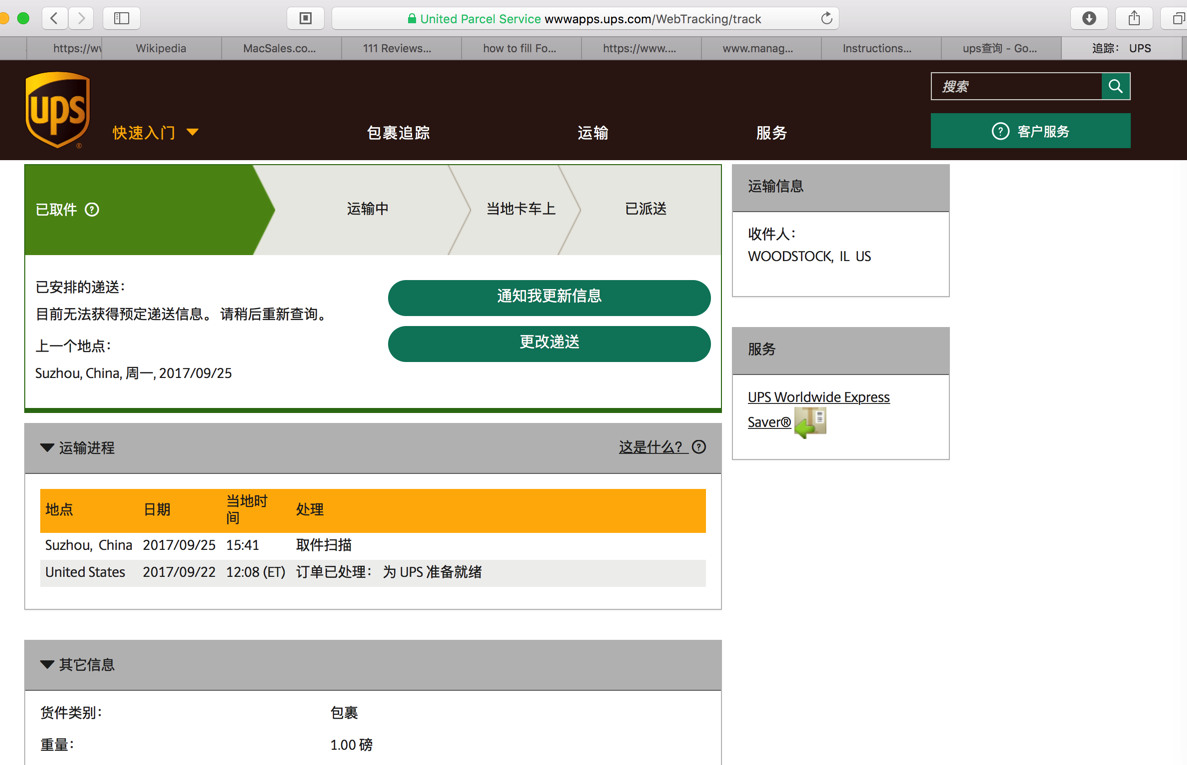The width and height of the screenshot is (1187, 765).
Task: Switch to the MacSales.co... tab
Action: [280, 48]
